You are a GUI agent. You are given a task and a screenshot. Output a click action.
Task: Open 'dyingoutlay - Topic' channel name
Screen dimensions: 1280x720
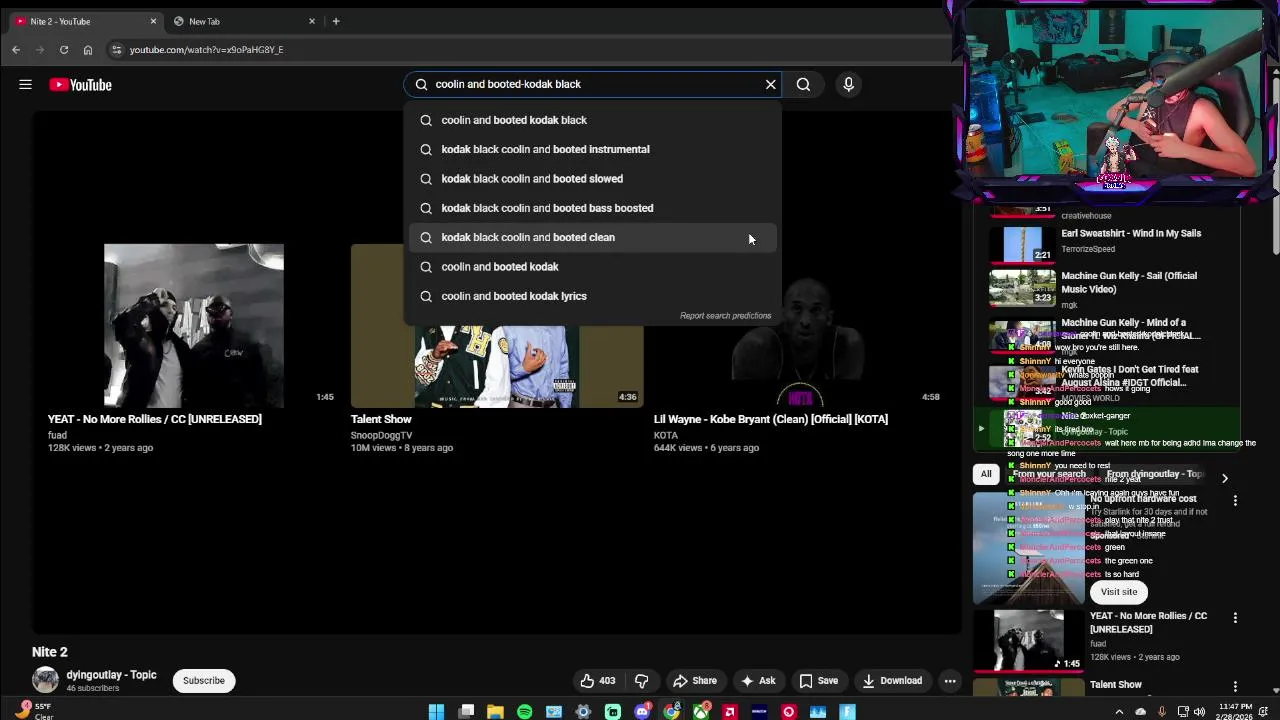[x=111, y=675]
